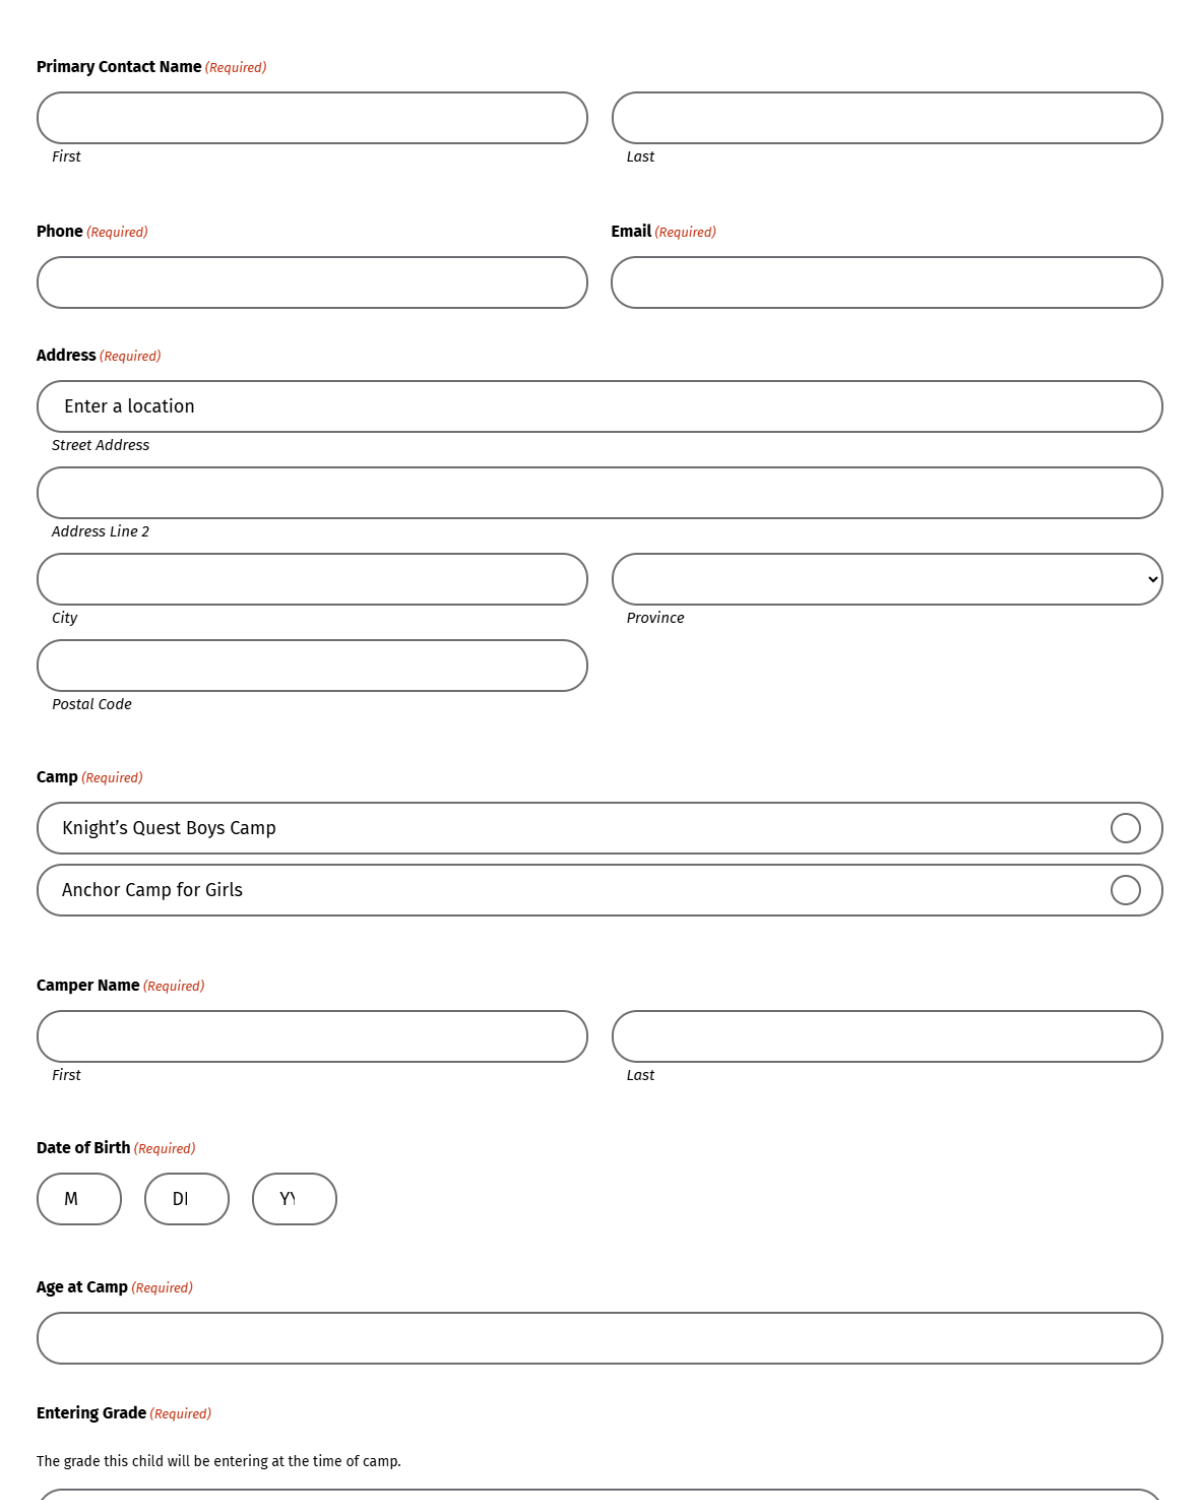The image size is (1200, 1500).
Task: Click the Camper Last name field
Action: click(x=887, y=1036)
